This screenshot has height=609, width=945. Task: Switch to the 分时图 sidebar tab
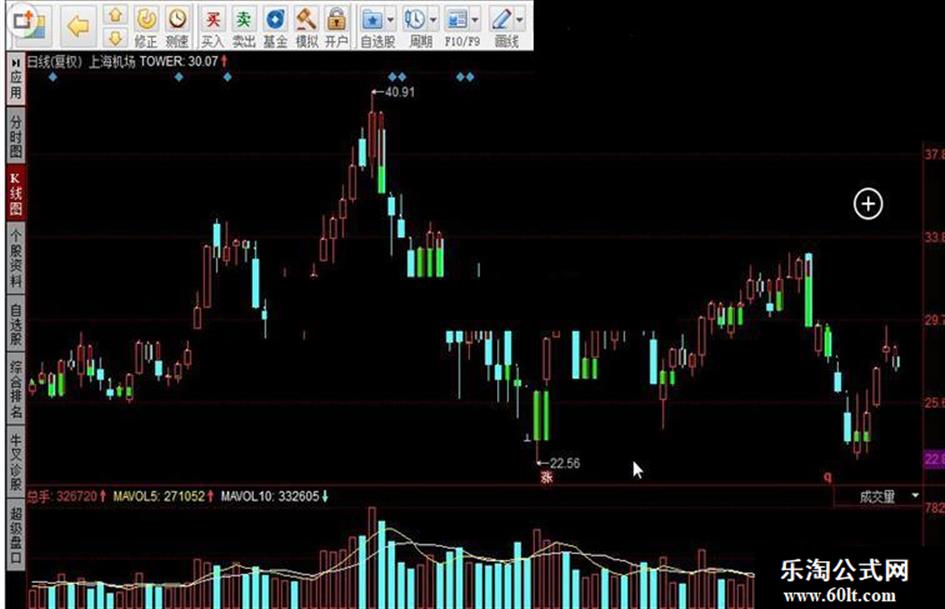(x=16, y=135)
